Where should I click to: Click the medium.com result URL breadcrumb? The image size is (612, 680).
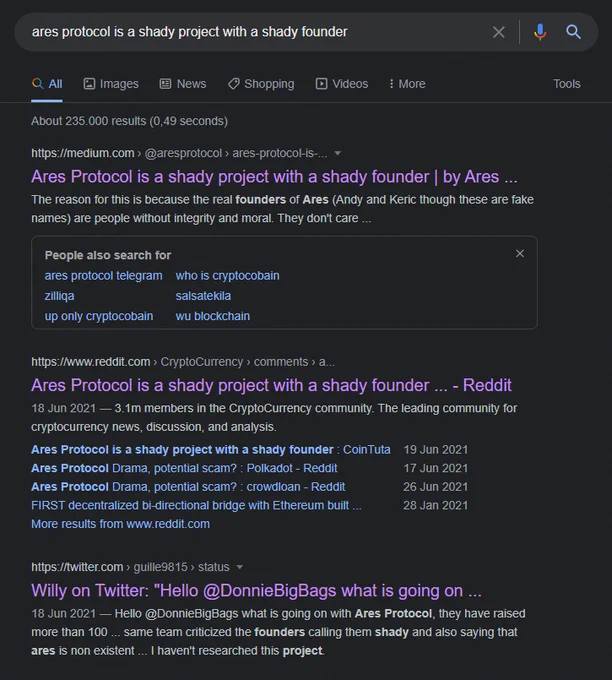179,153
